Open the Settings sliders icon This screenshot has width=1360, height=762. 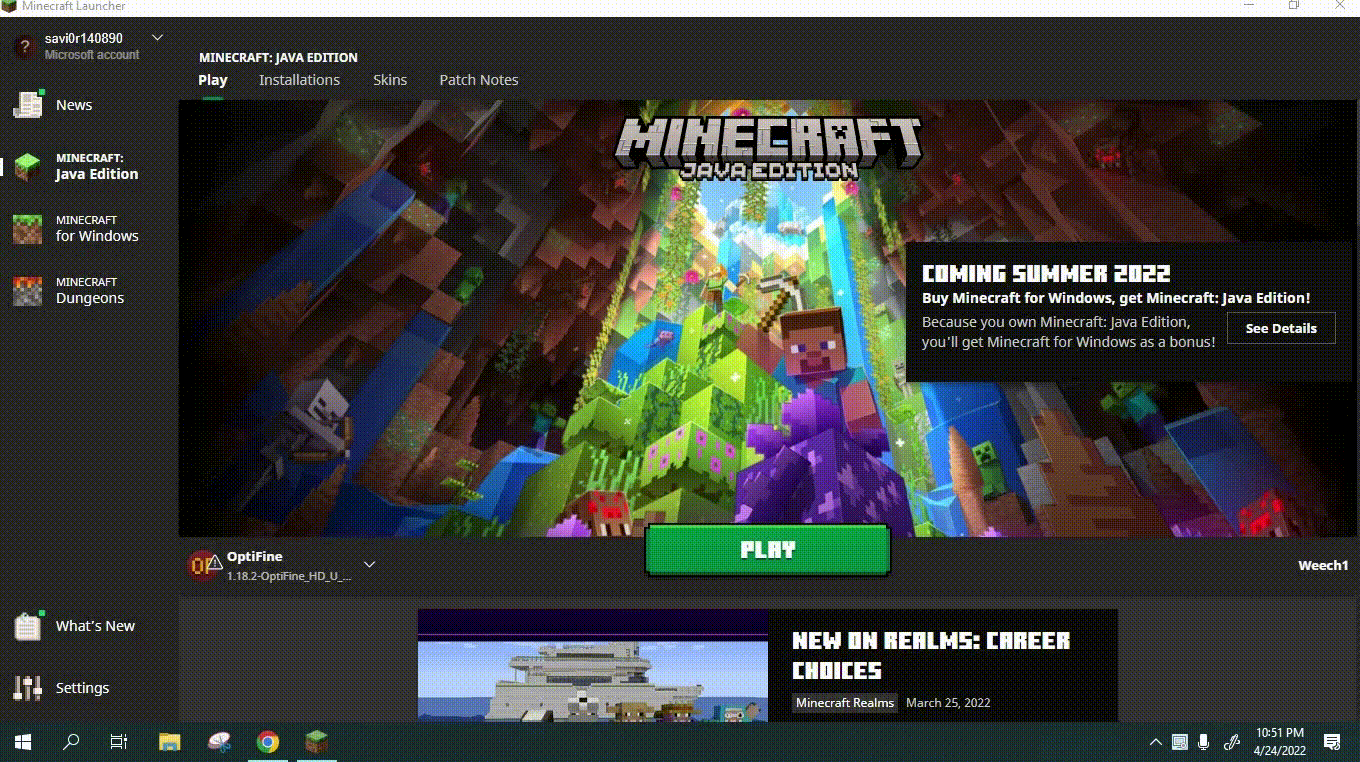27,688
